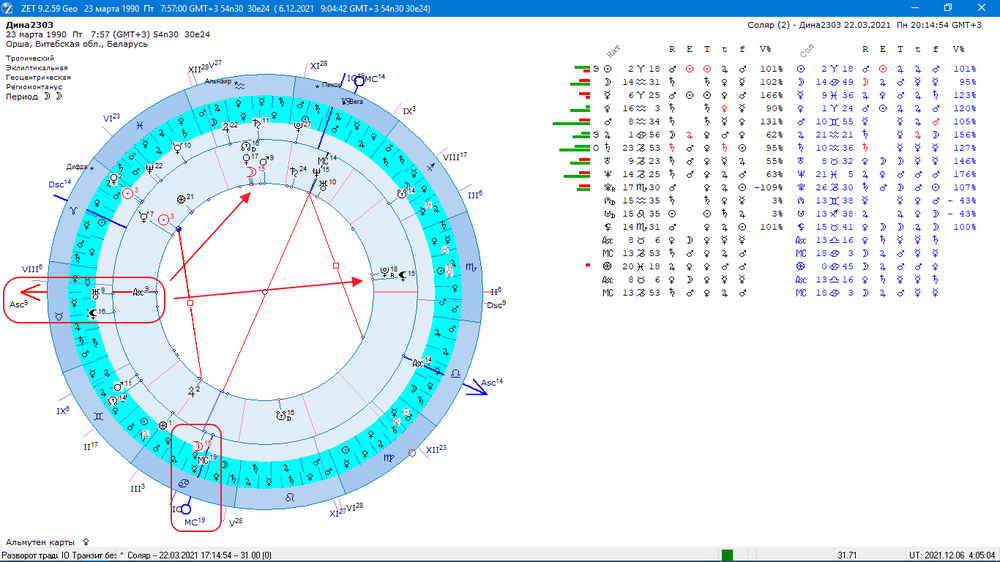Click the Gemini sign on the zodiac ring

point(98,416)
